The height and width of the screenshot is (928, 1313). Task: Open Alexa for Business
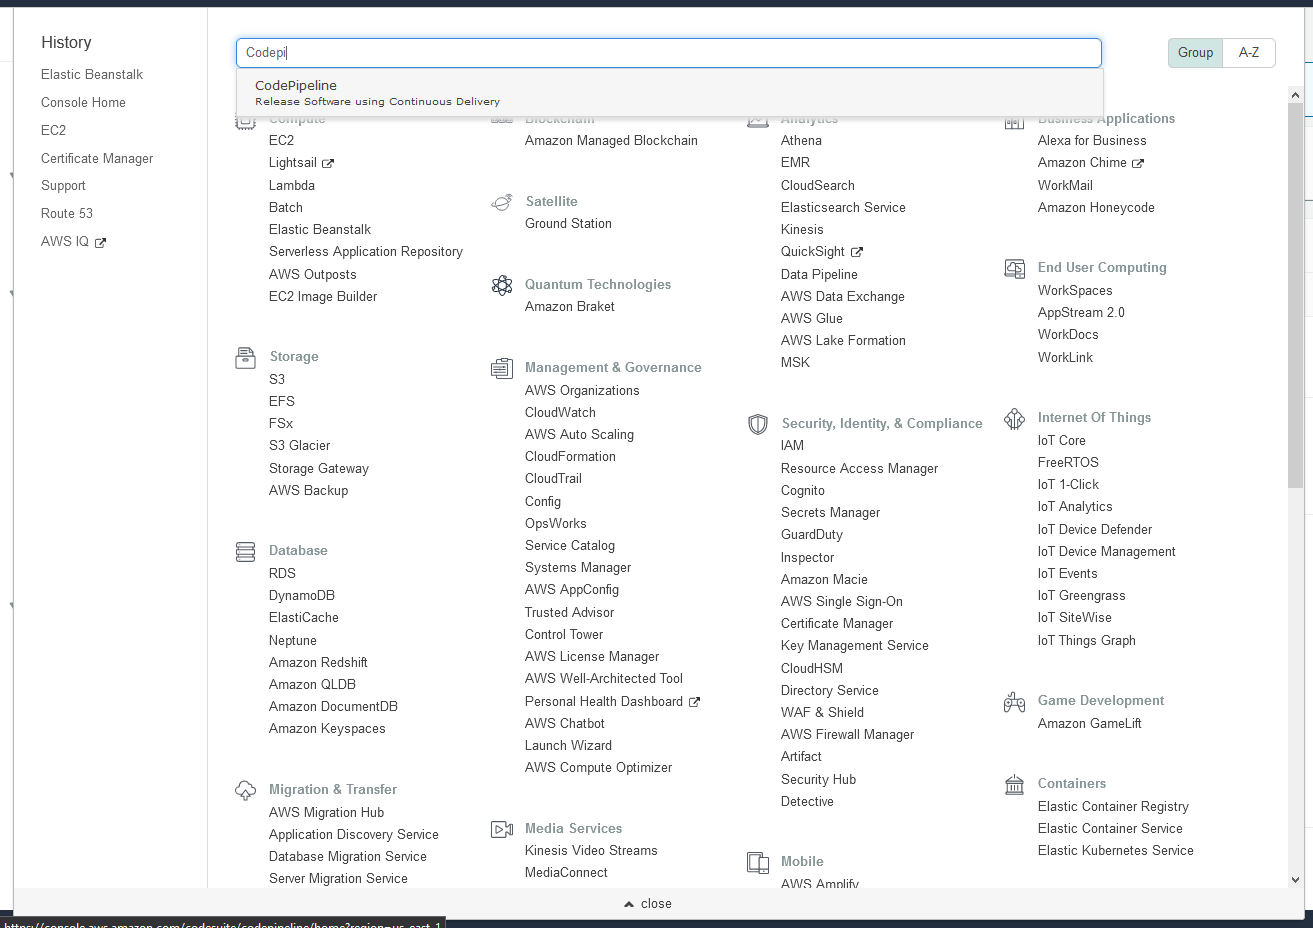click(x=1092, y=141)
